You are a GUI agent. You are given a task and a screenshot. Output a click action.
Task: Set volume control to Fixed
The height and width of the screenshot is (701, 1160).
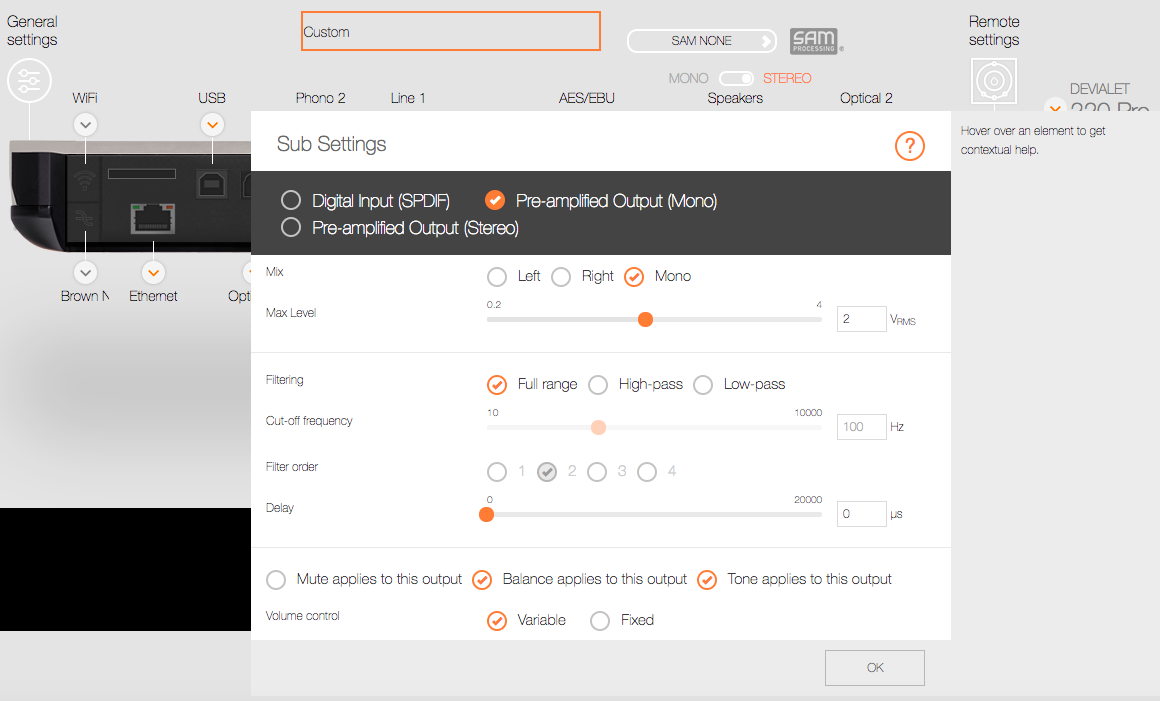point(600,621)
